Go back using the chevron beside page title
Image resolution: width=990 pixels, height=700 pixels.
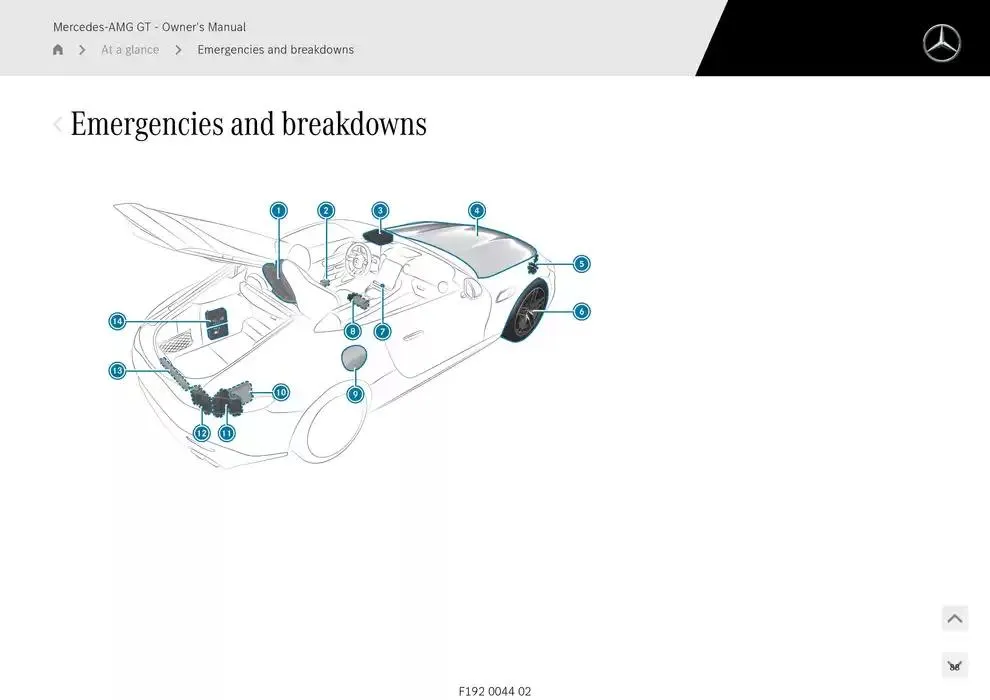point(58,125)
